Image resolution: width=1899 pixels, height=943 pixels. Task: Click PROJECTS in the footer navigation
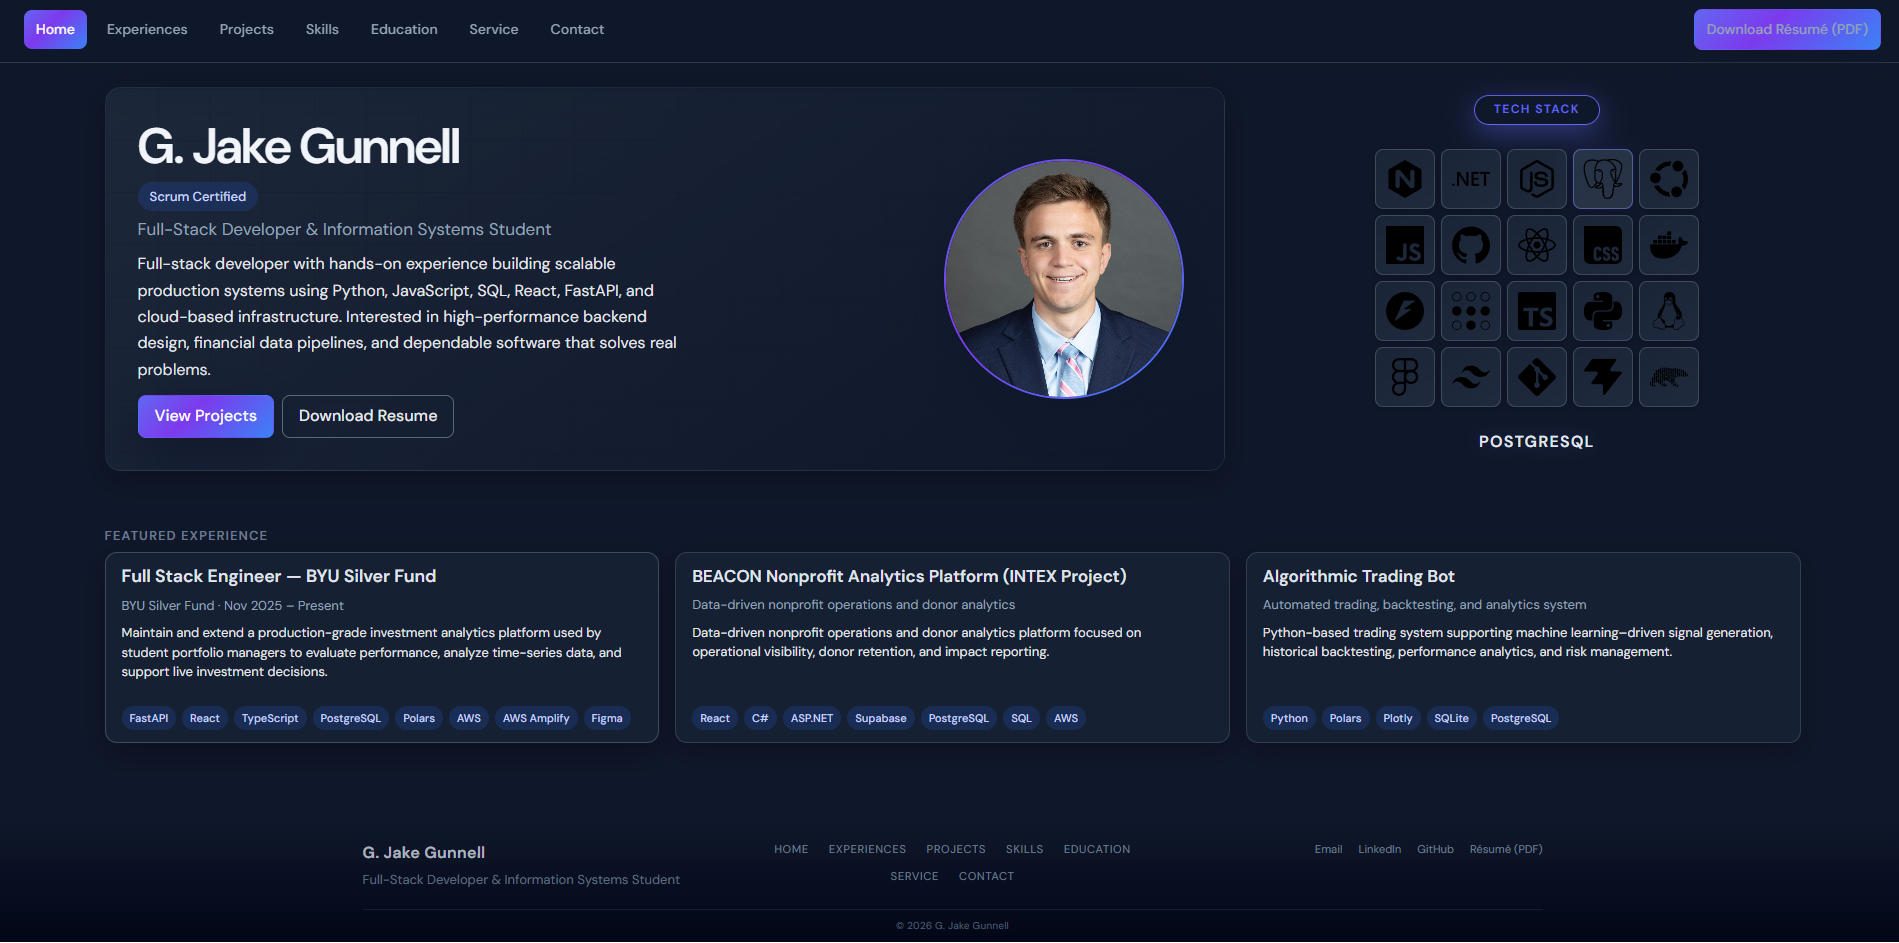point(956,849)
